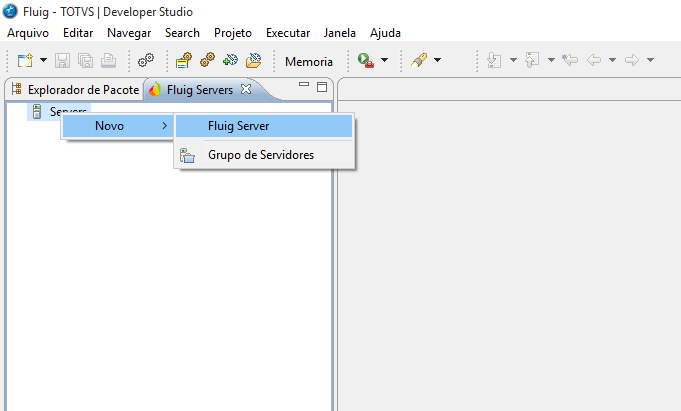681x411 pixels.
Task: Open the Search flashlight dropdown arrow
Action: point(437,60)
